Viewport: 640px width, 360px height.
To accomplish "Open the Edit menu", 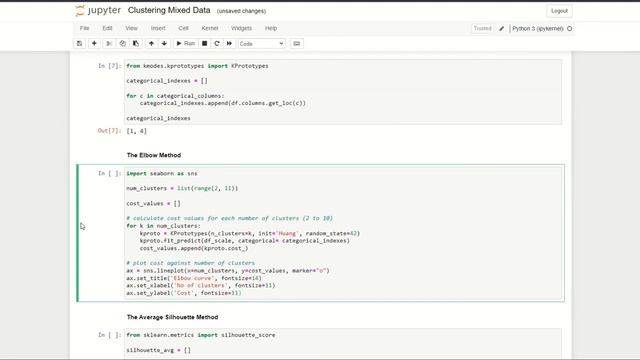I will click(x=107, y=28).
